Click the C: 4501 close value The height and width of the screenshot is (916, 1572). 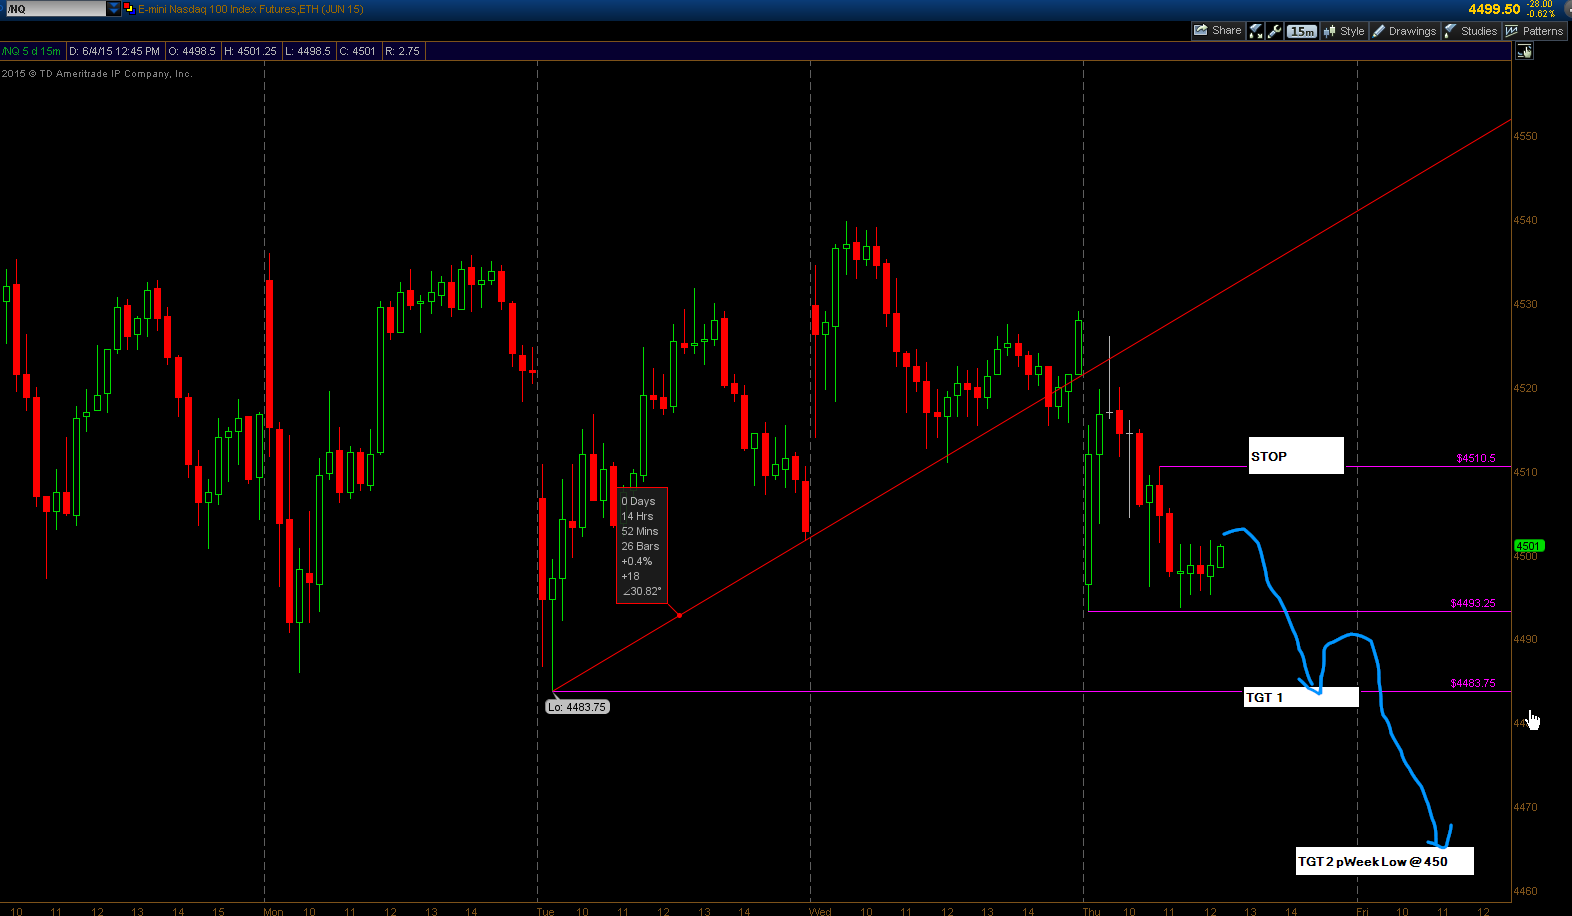pos(357,51)
